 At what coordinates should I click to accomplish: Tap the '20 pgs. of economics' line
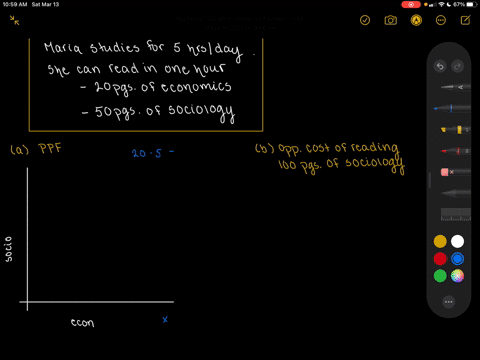pyautogui.click(x=156, y=88)
